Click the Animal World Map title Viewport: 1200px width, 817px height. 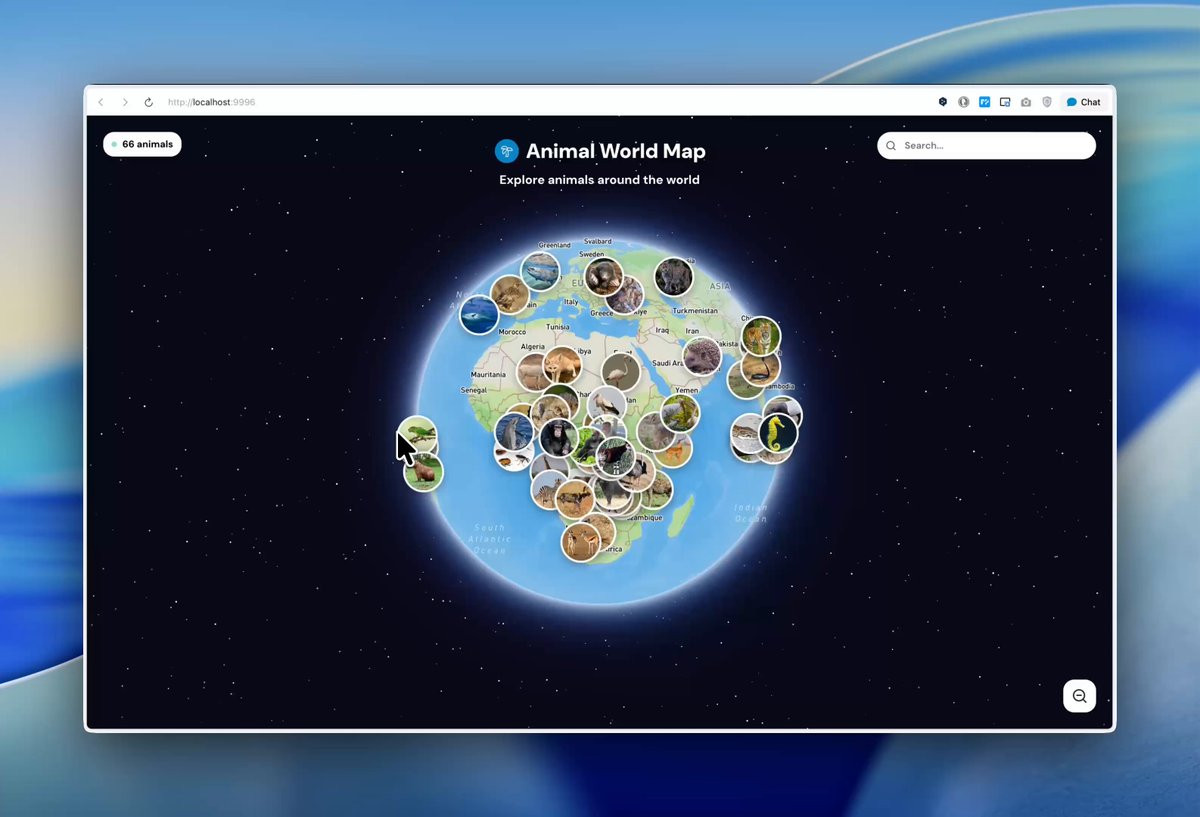(616, 151)
